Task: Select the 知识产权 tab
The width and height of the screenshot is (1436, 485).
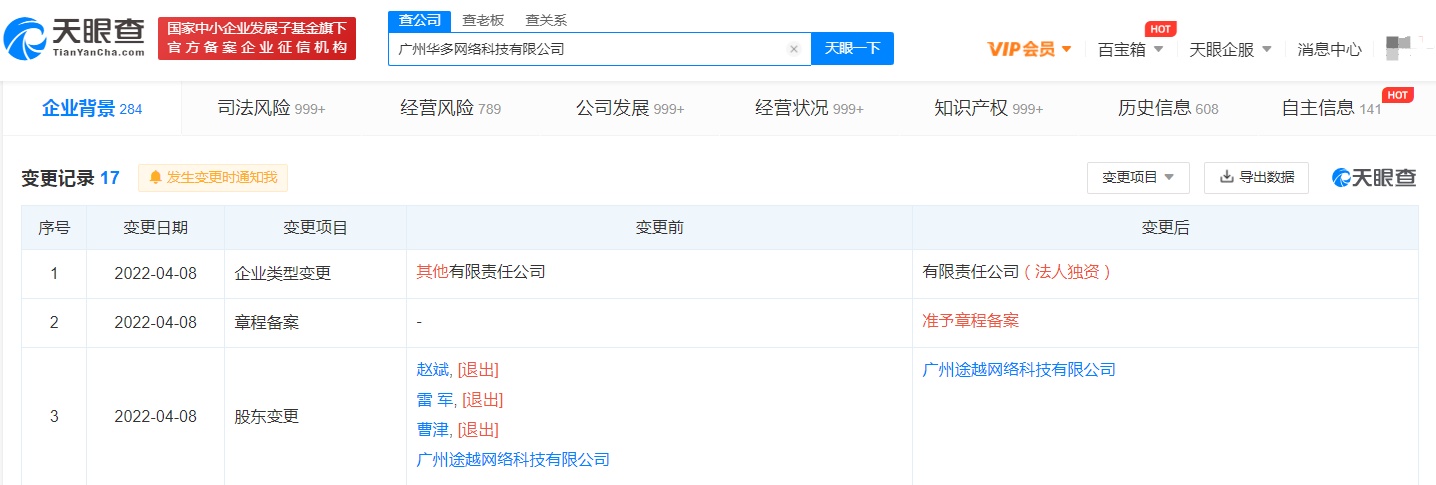Action: point(988,108)
